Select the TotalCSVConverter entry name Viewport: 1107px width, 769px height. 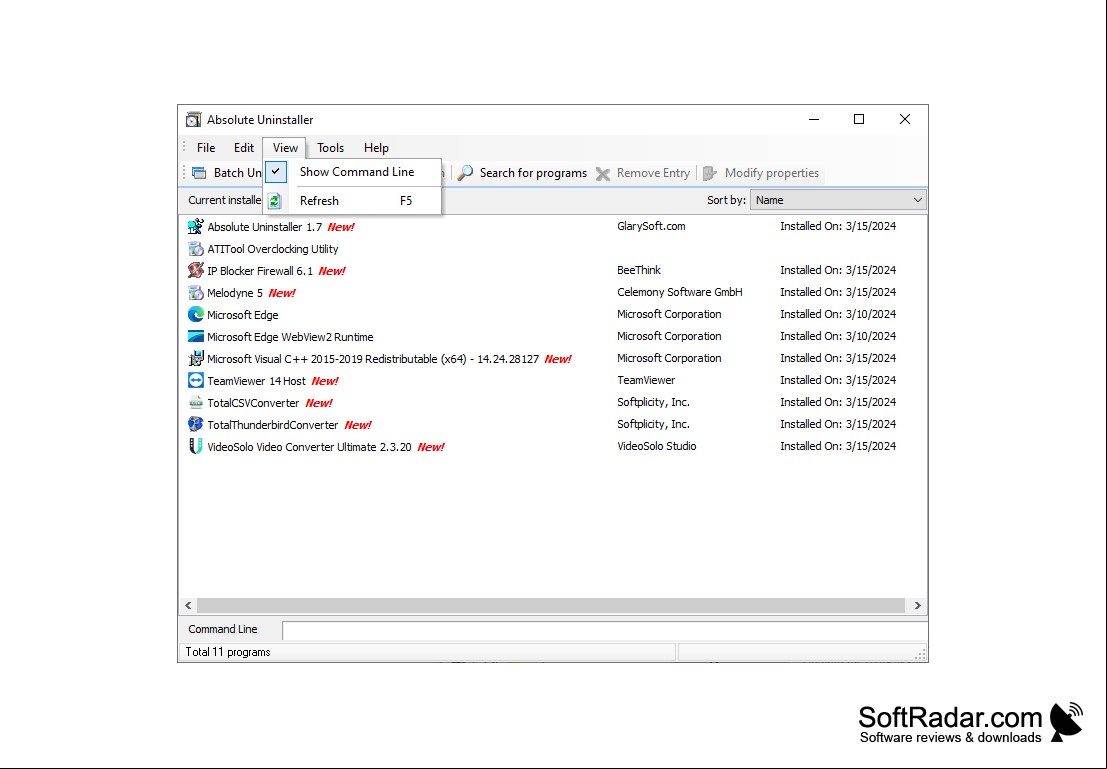(253, 403)
